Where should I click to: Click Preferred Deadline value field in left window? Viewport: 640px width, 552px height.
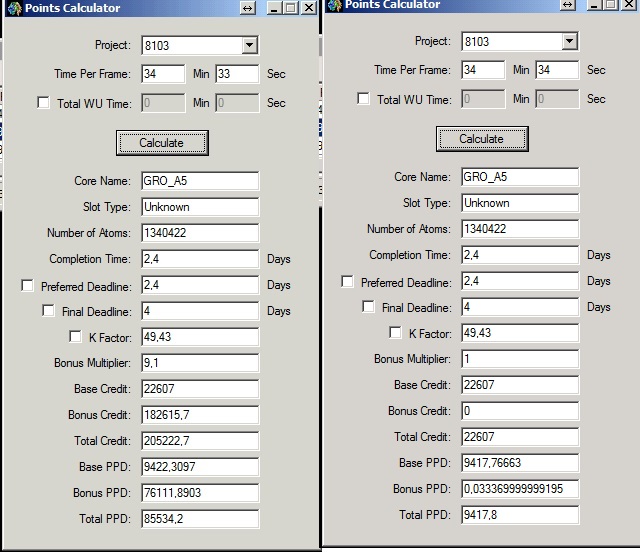200,285
